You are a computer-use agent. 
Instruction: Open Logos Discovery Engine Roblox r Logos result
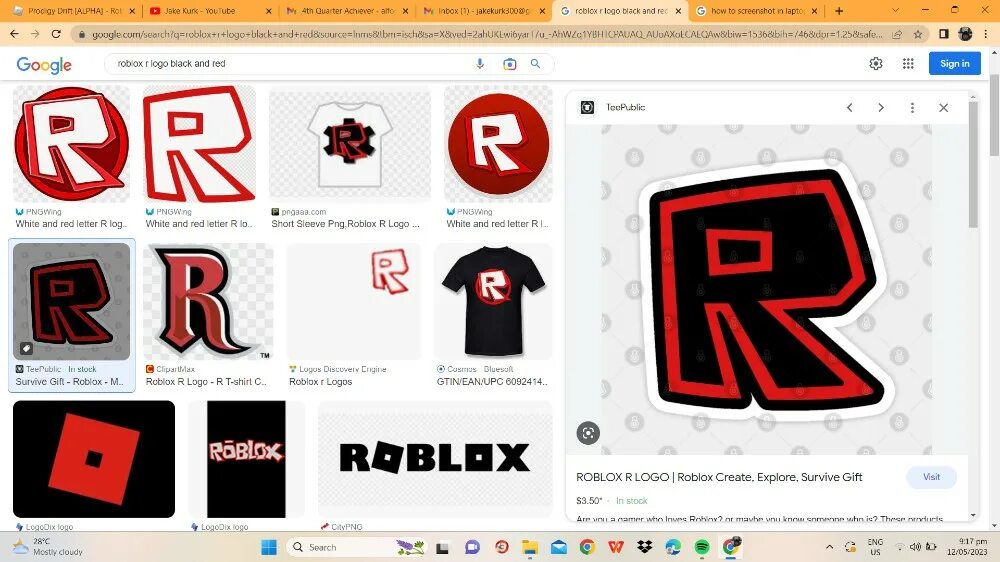coord(354,302)
